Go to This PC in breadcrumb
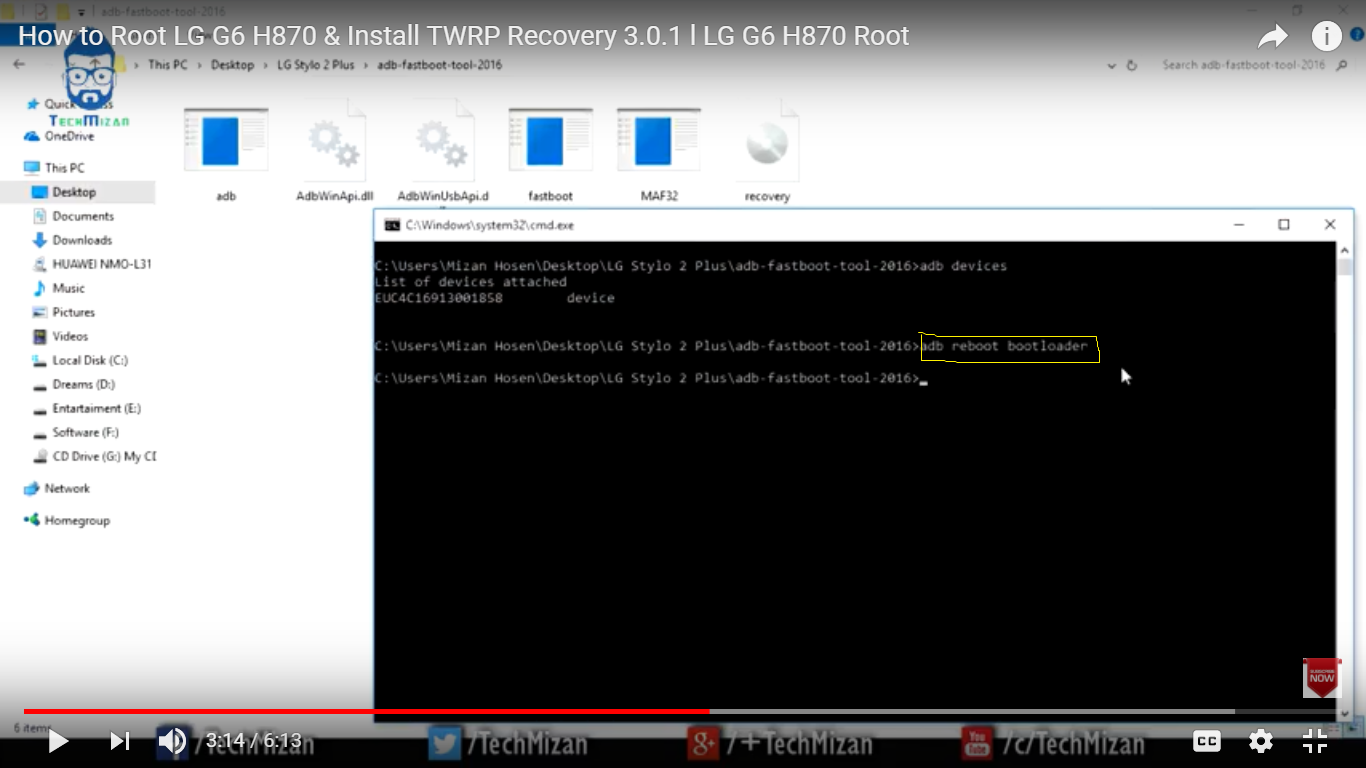 [167, 65]
